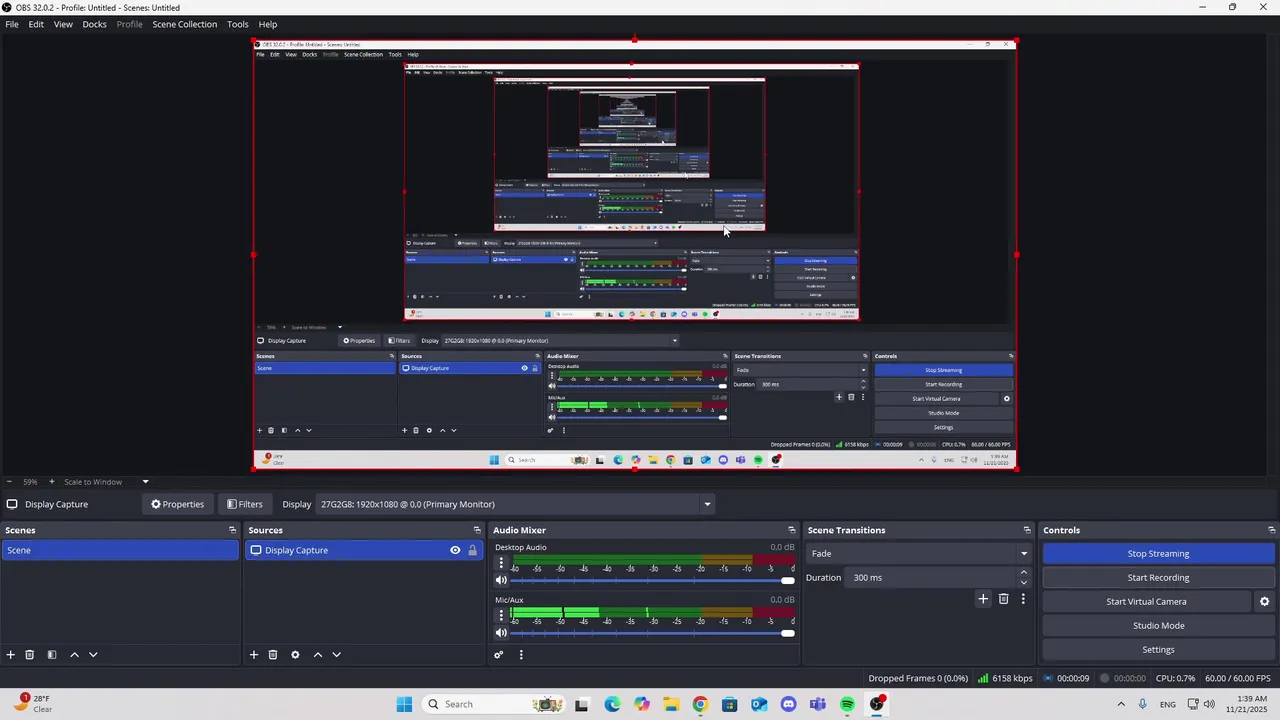Open File Explorer from the taskbar
This screenshot has height=720, width=1280.
click(x=670, y=704)
